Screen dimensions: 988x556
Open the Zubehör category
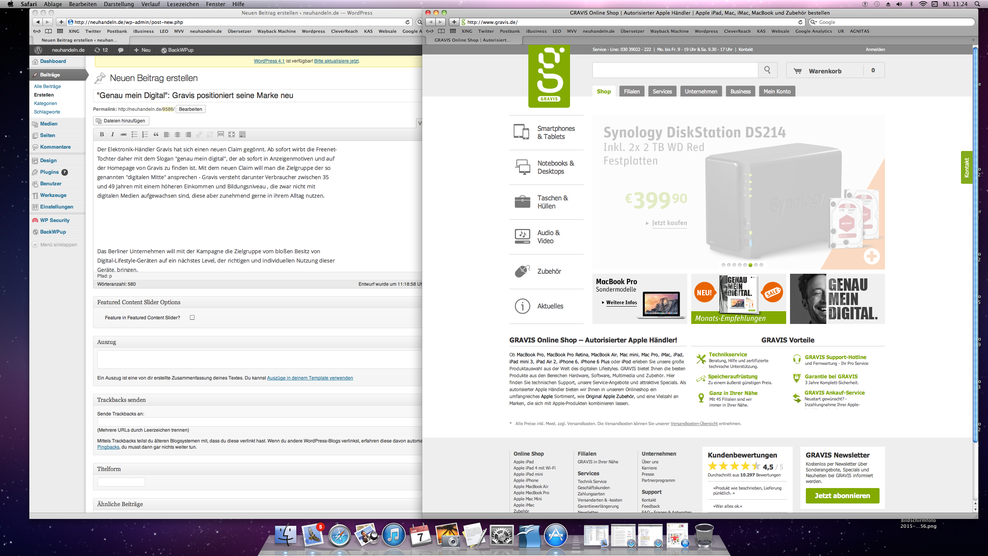[x=546, y=271]
